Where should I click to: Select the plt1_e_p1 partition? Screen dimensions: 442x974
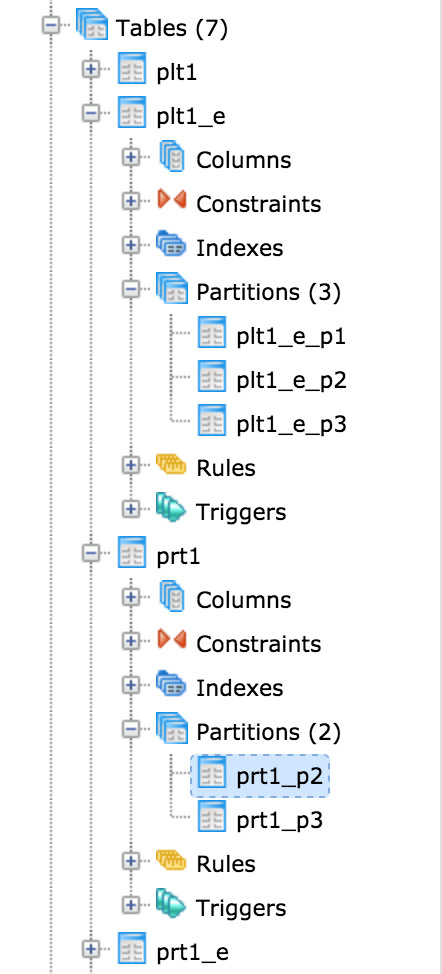click(291, 336)
